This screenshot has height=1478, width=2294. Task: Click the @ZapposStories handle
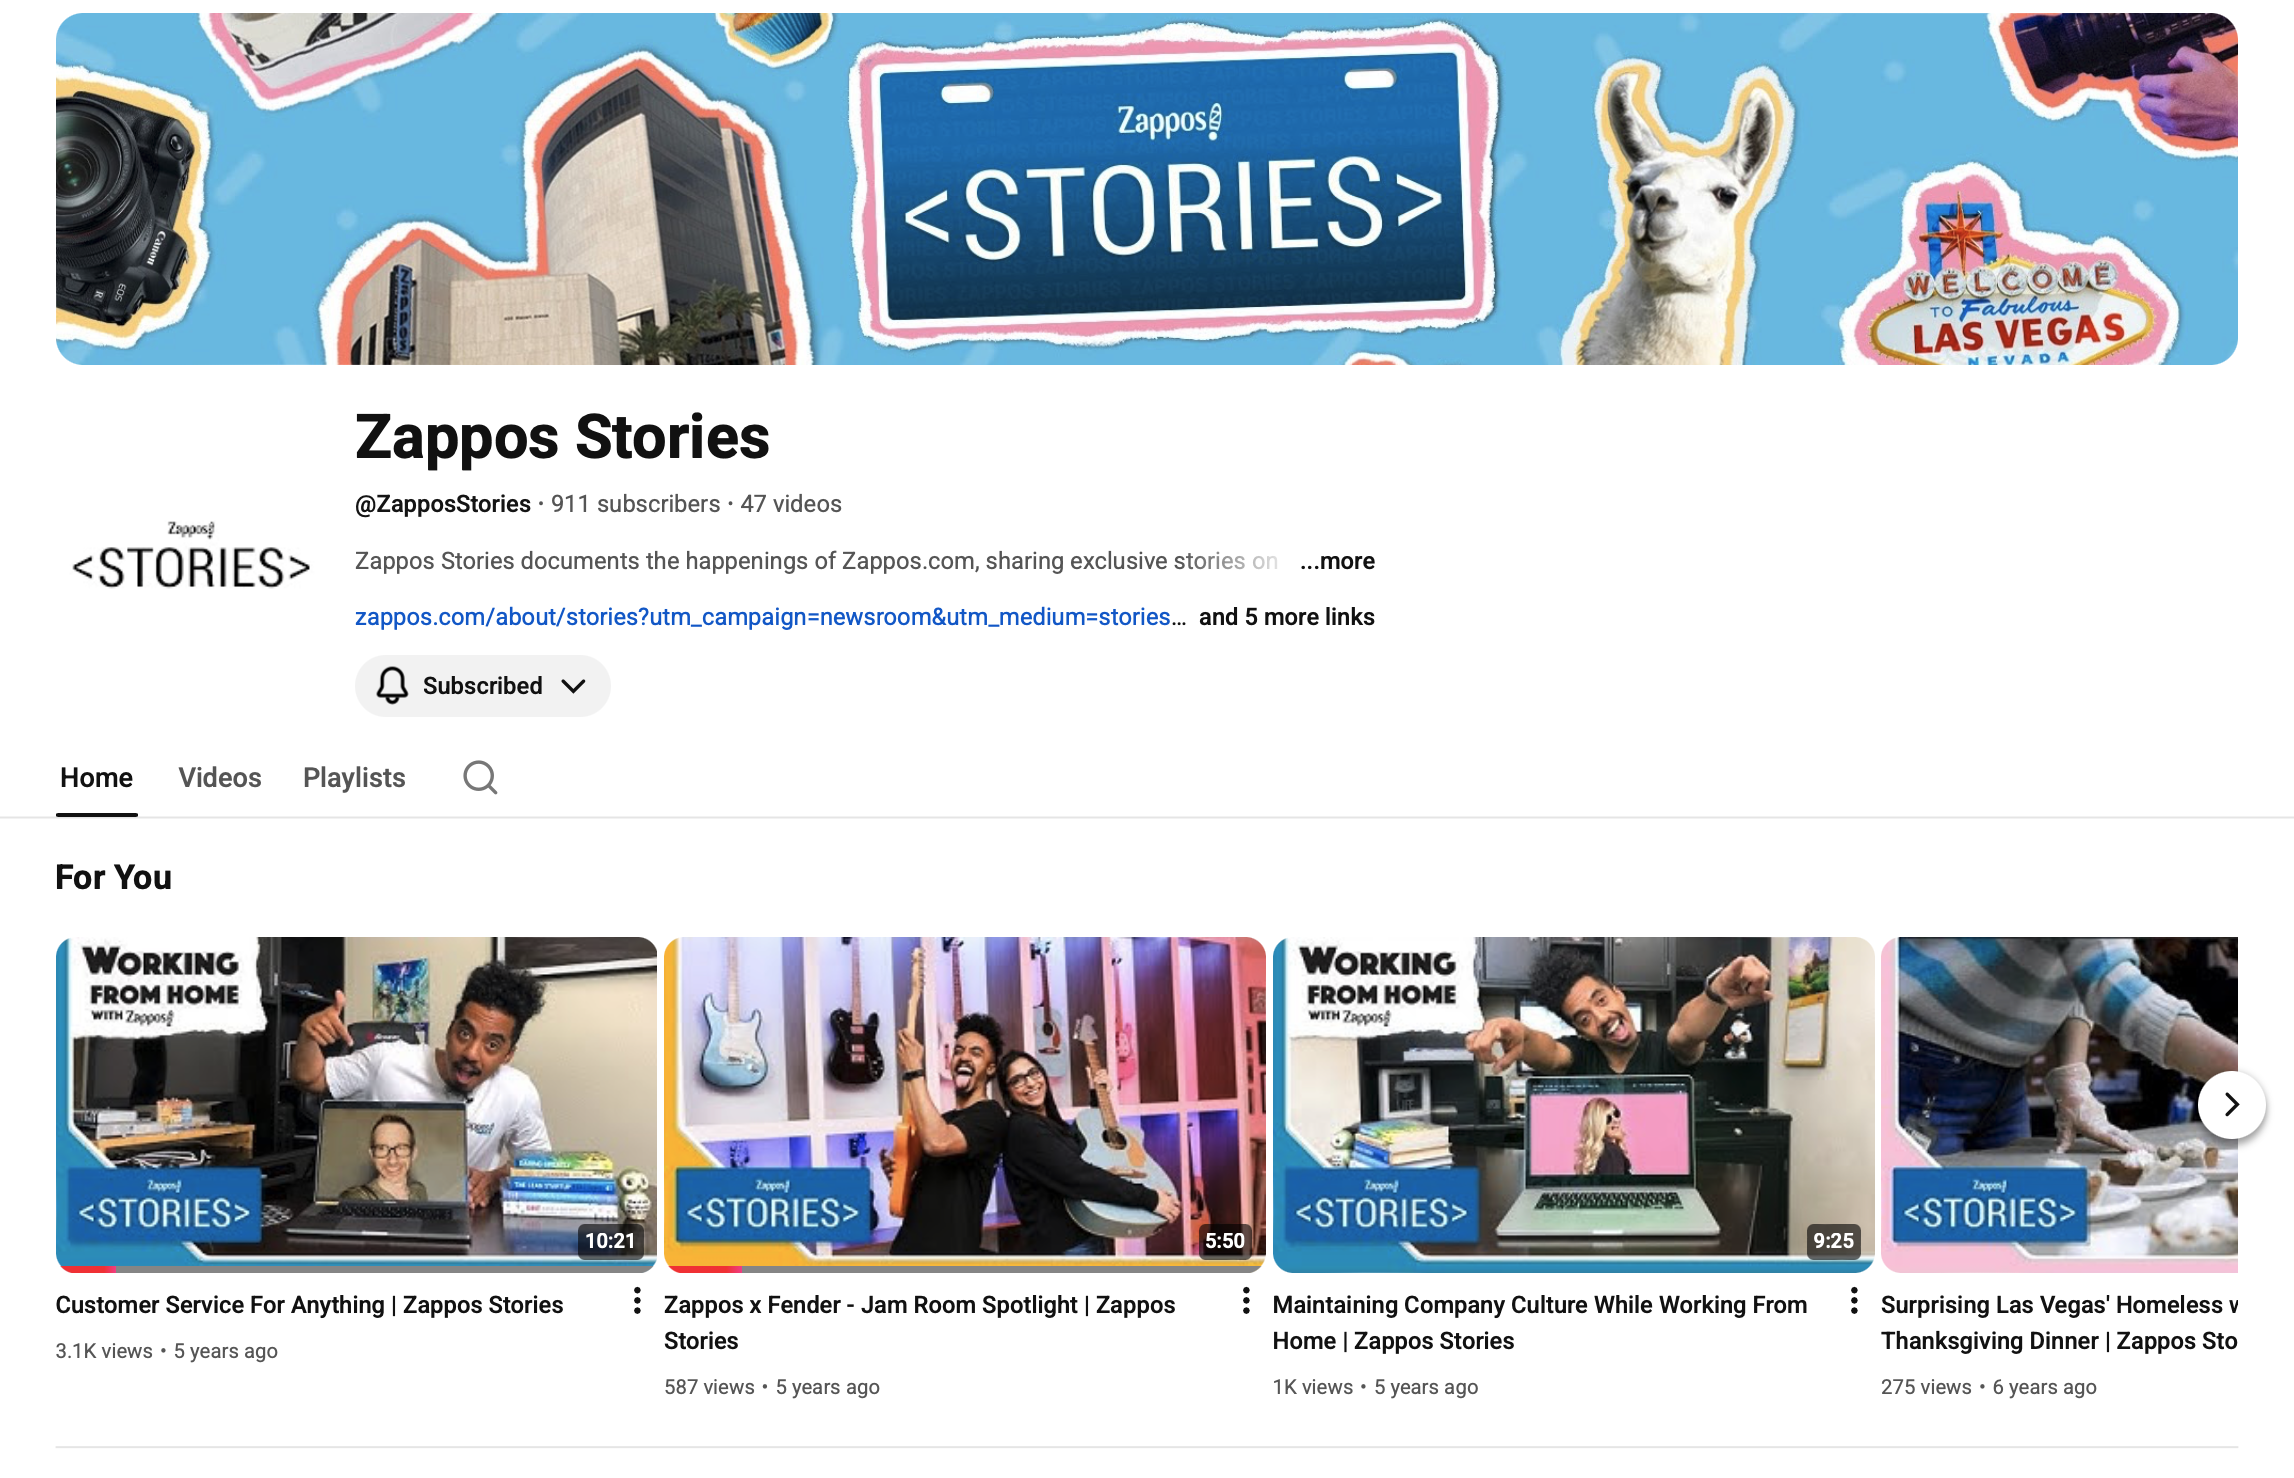click(x=441, y=503)
